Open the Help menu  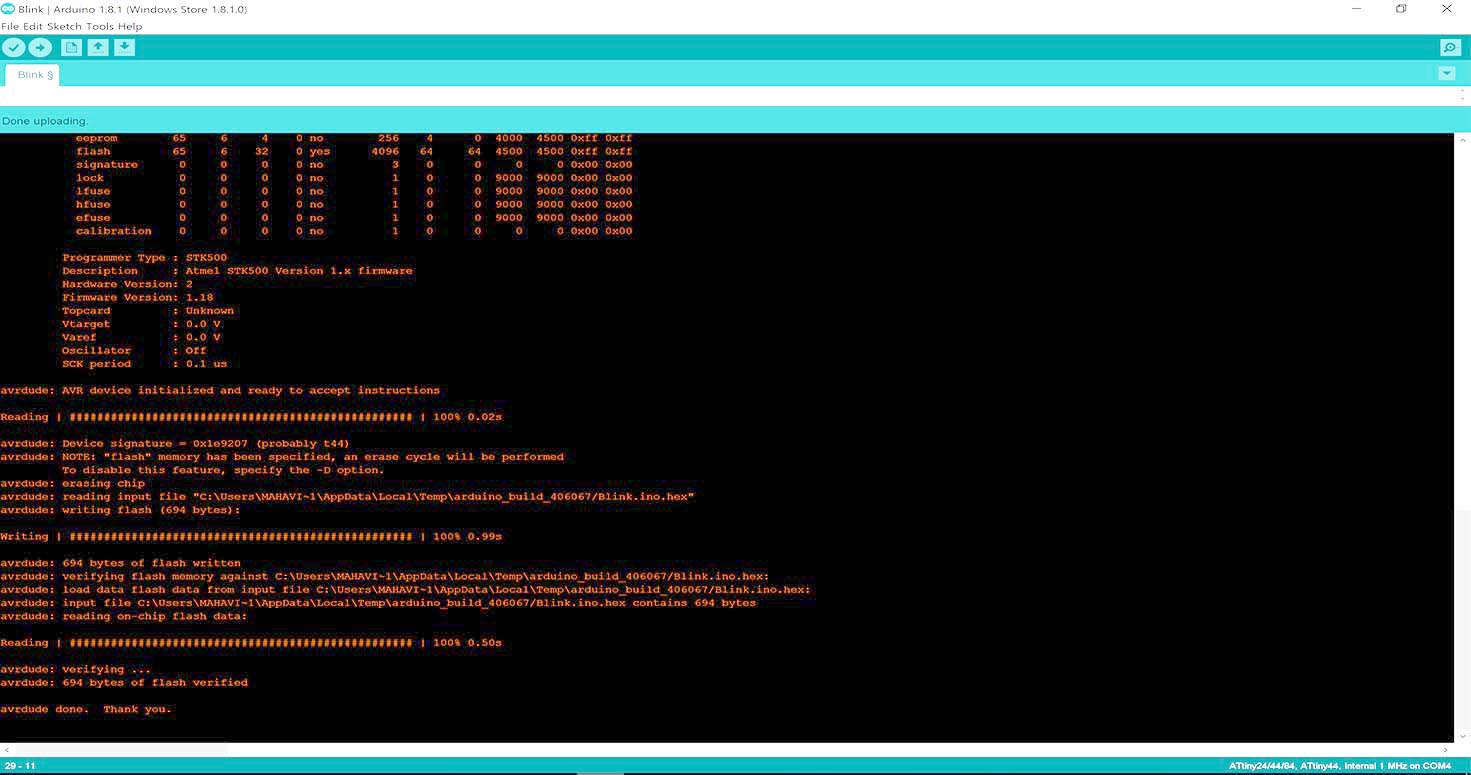click(130, 26)
